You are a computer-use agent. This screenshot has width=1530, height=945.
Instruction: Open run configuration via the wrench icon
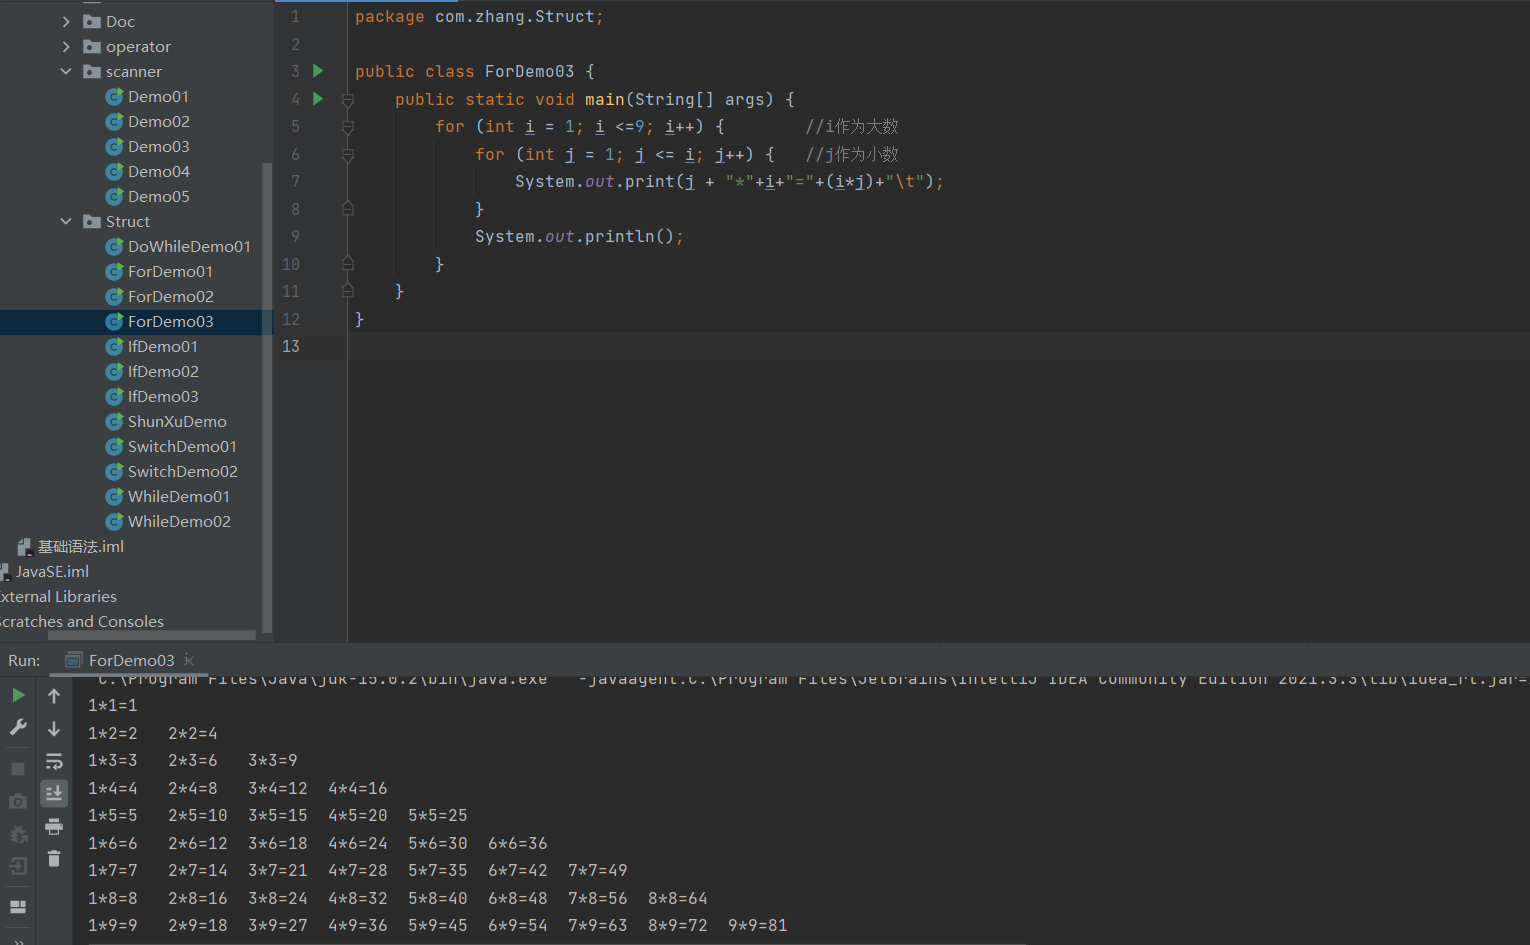[x=18, y=728]
